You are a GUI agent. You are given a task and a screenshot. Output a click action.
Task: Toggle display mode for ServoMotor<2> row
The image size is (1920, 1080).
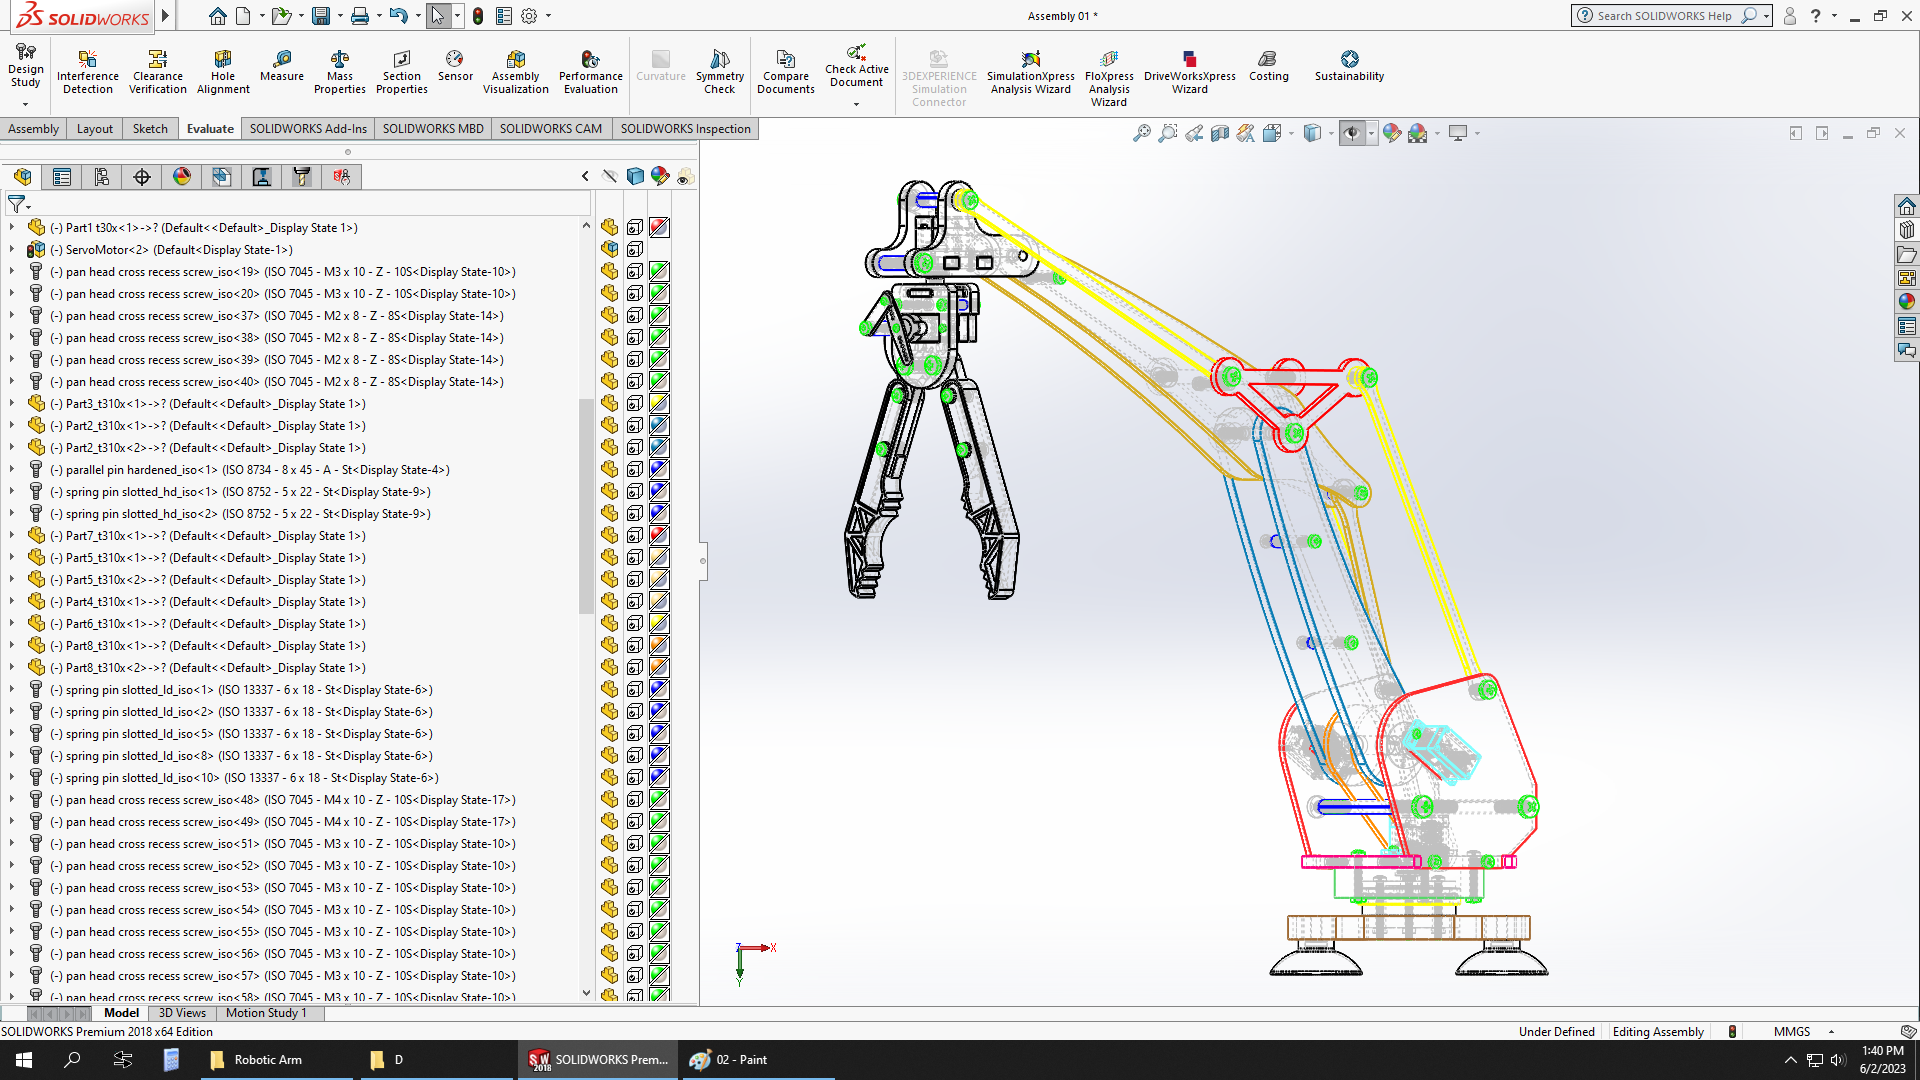[x=635, y=250]
